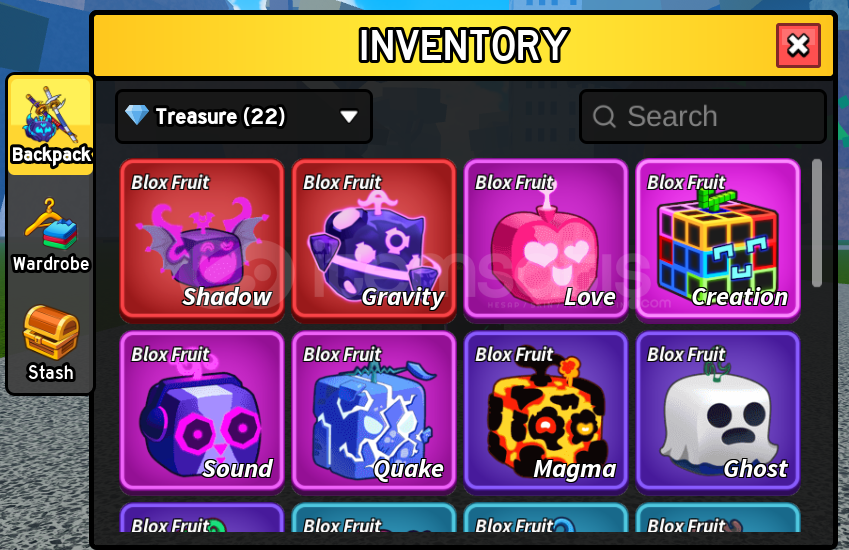
Task: Click the dropdown arrow beside Treasure
Action: [349, 116]
